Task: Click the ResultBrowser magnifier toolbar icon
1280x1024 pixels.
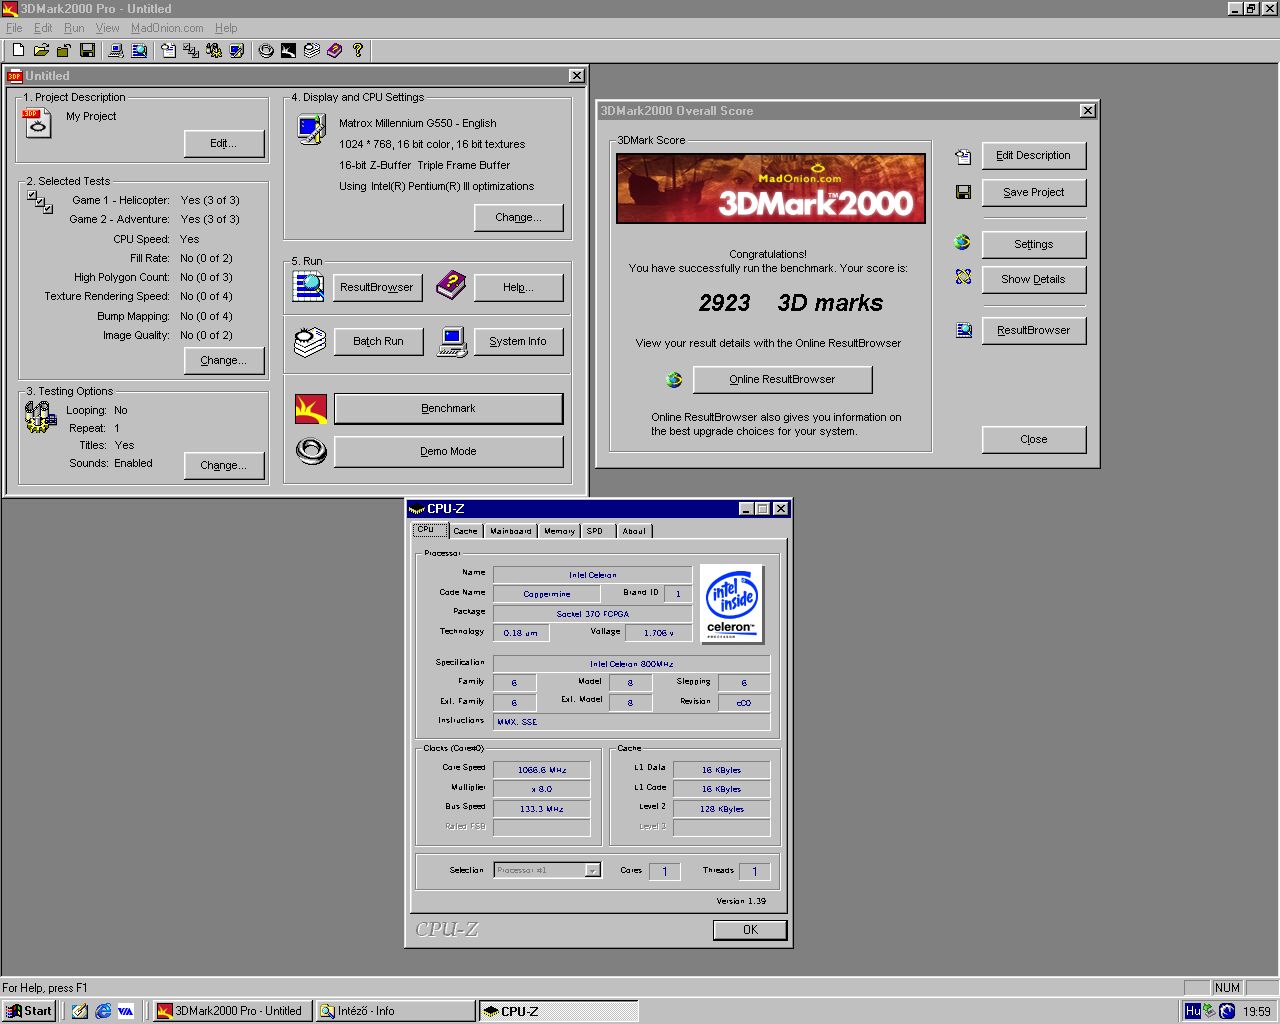Action: (139, 50)
